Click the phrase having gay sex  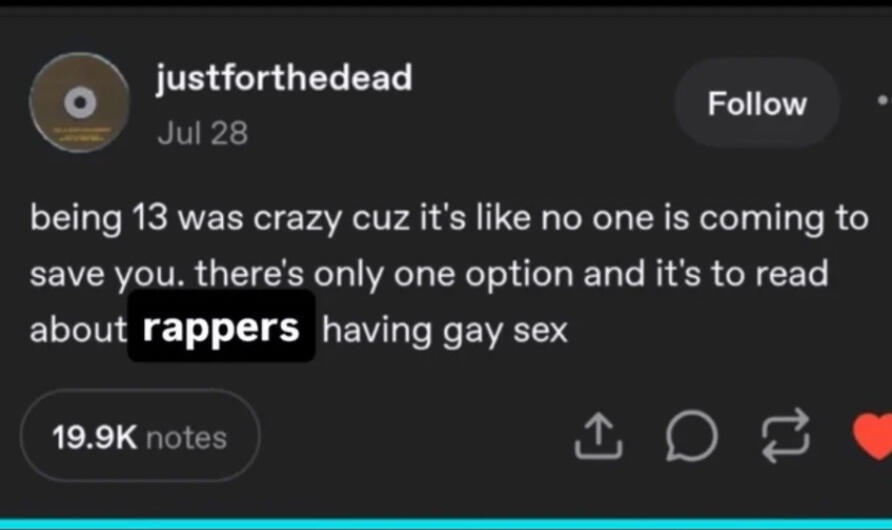point(445,331)
